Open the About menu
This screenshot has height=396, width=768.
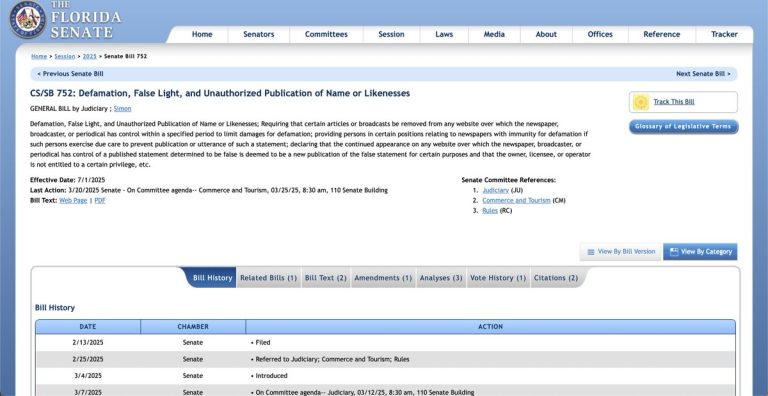[x=546, y=34]
